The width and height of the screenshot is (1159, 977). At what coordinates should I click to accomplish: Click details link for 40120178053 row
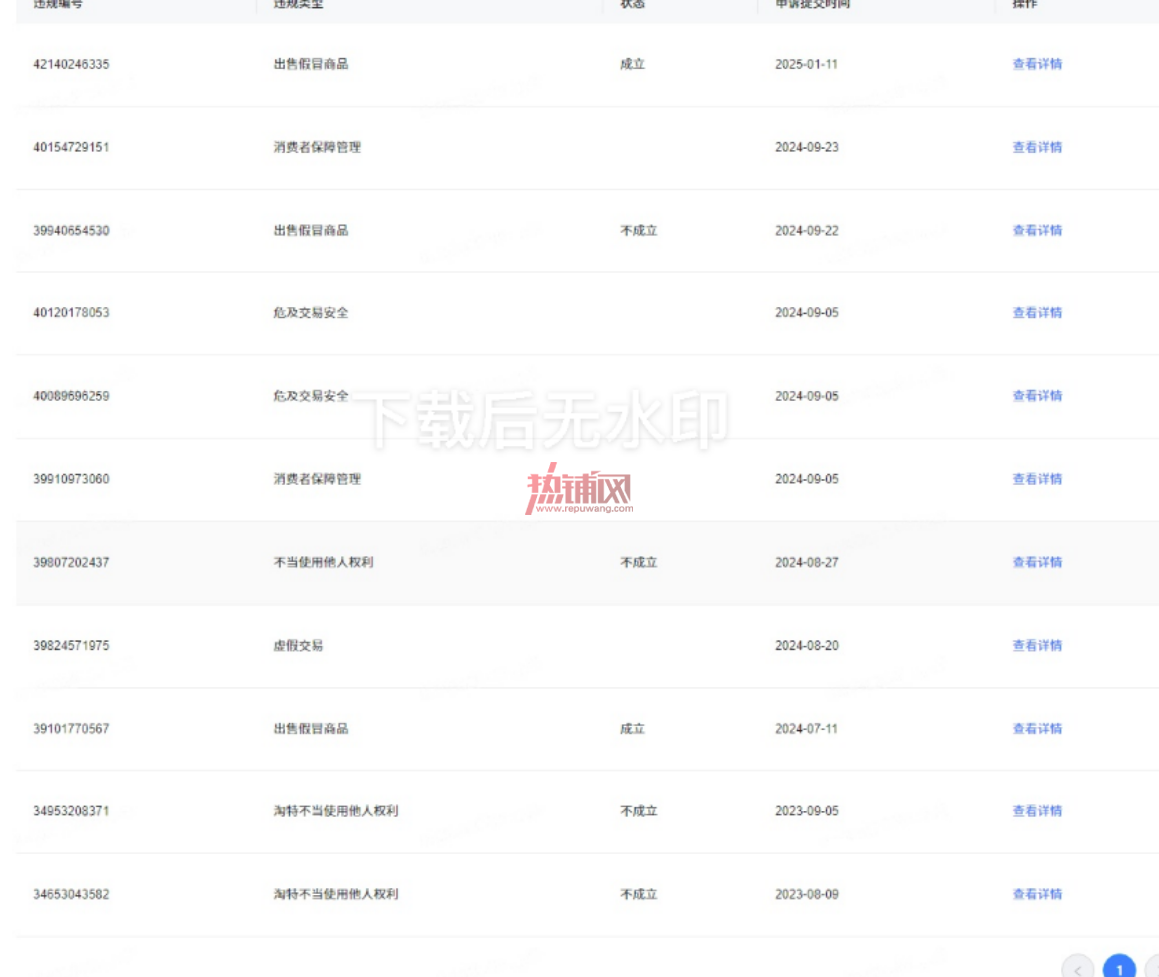coord(1037,313)
